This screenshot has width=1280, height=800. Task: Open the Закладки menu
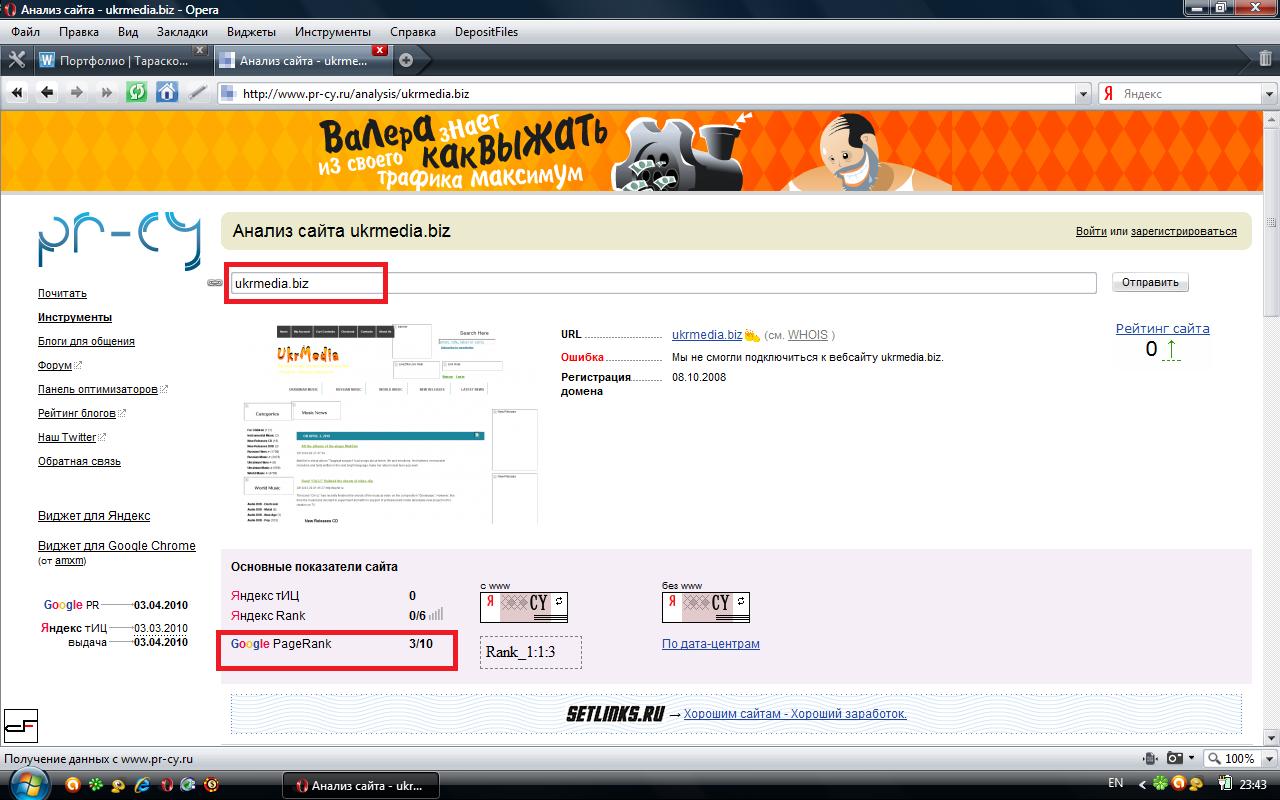(183, 32)
